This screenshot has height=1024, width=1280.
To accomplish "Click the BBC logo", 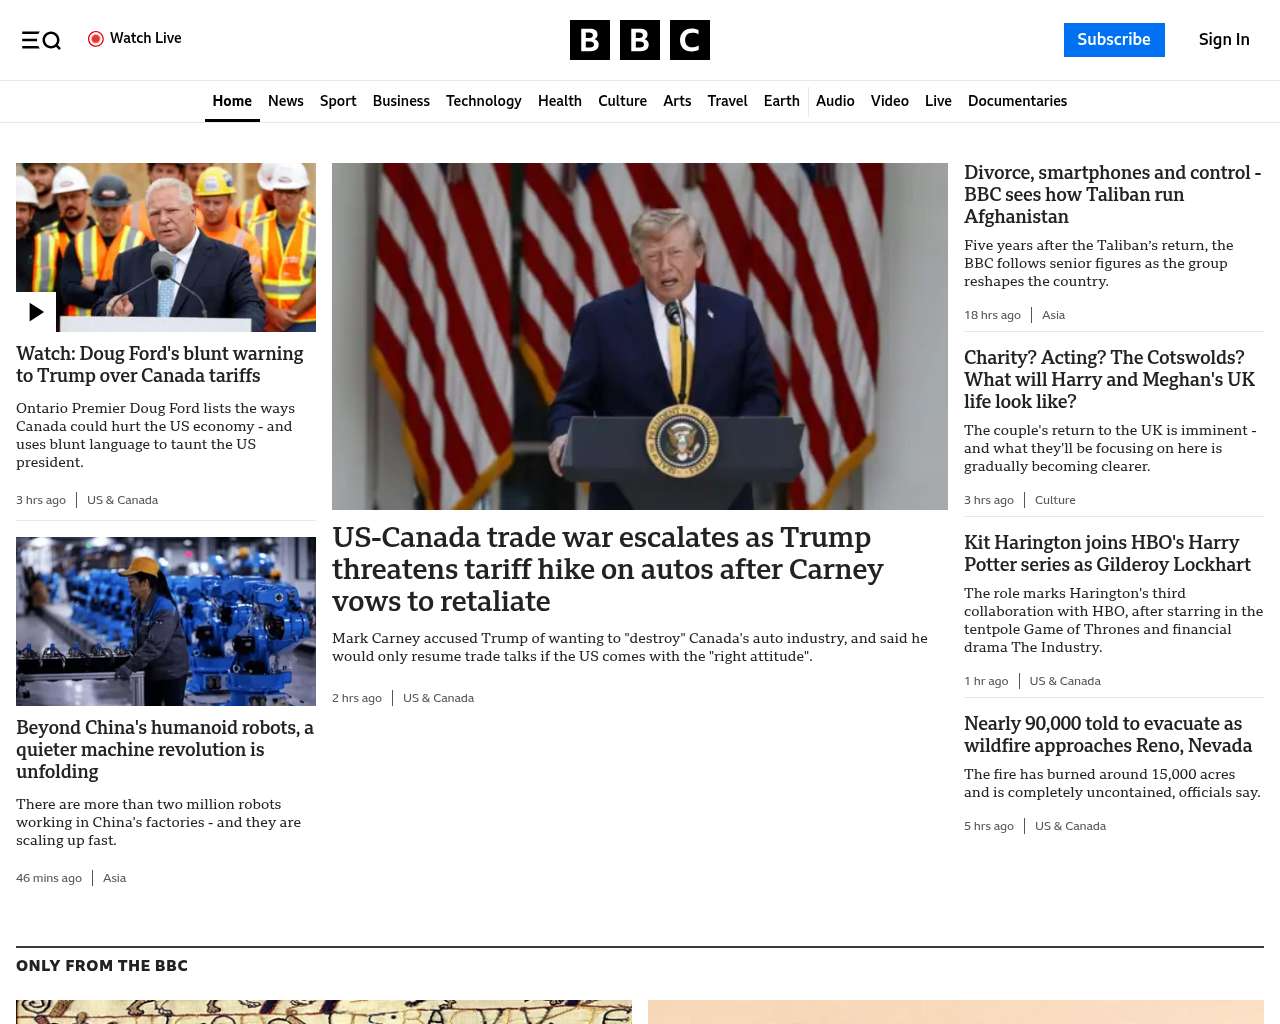I will tap(640, 40).
